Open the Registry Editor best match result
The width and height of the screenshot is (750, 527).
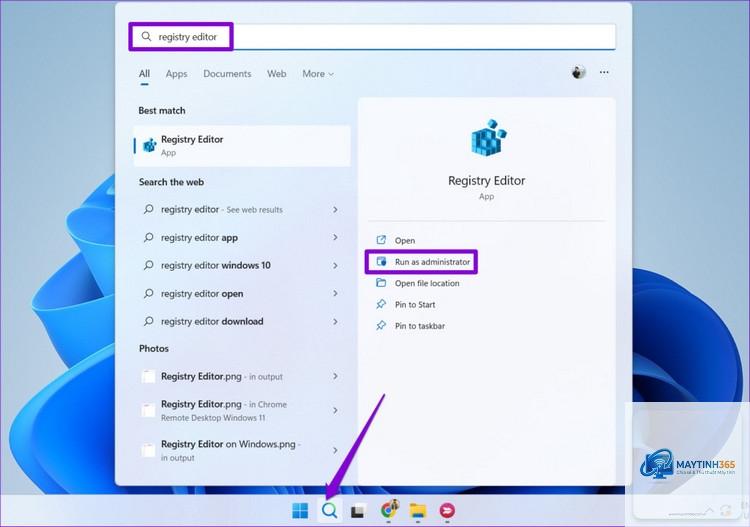coord(242,145)
